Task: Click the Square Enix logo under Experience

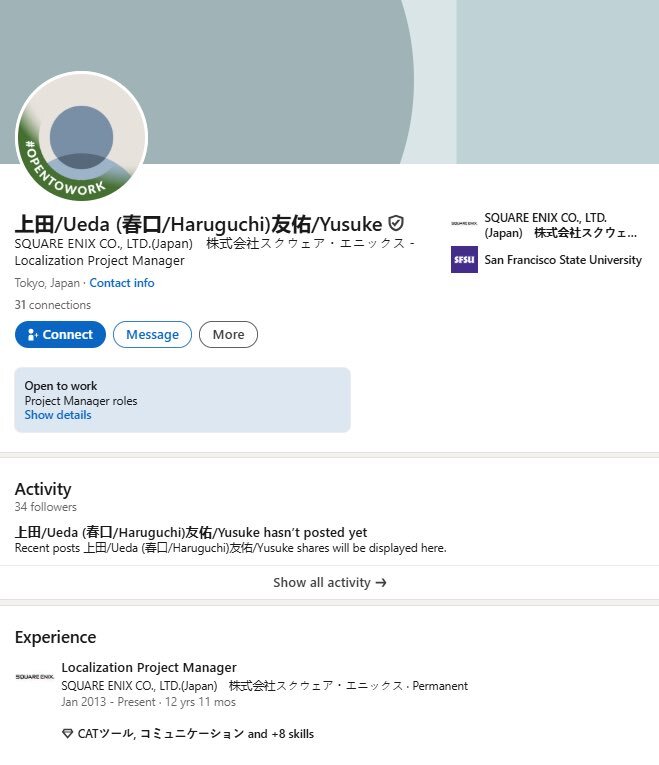Action: pos(34,677)
